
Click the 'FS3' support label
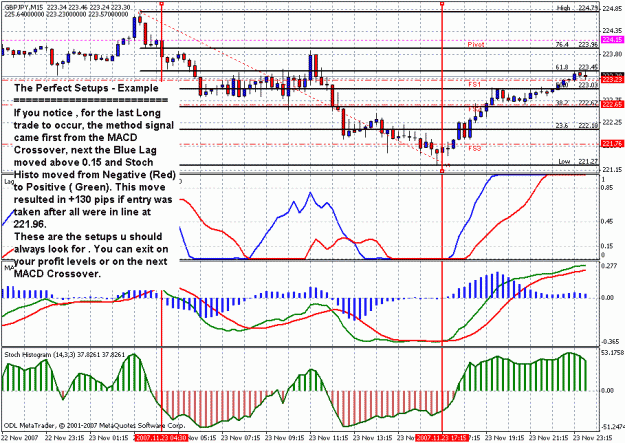[475, 148]
